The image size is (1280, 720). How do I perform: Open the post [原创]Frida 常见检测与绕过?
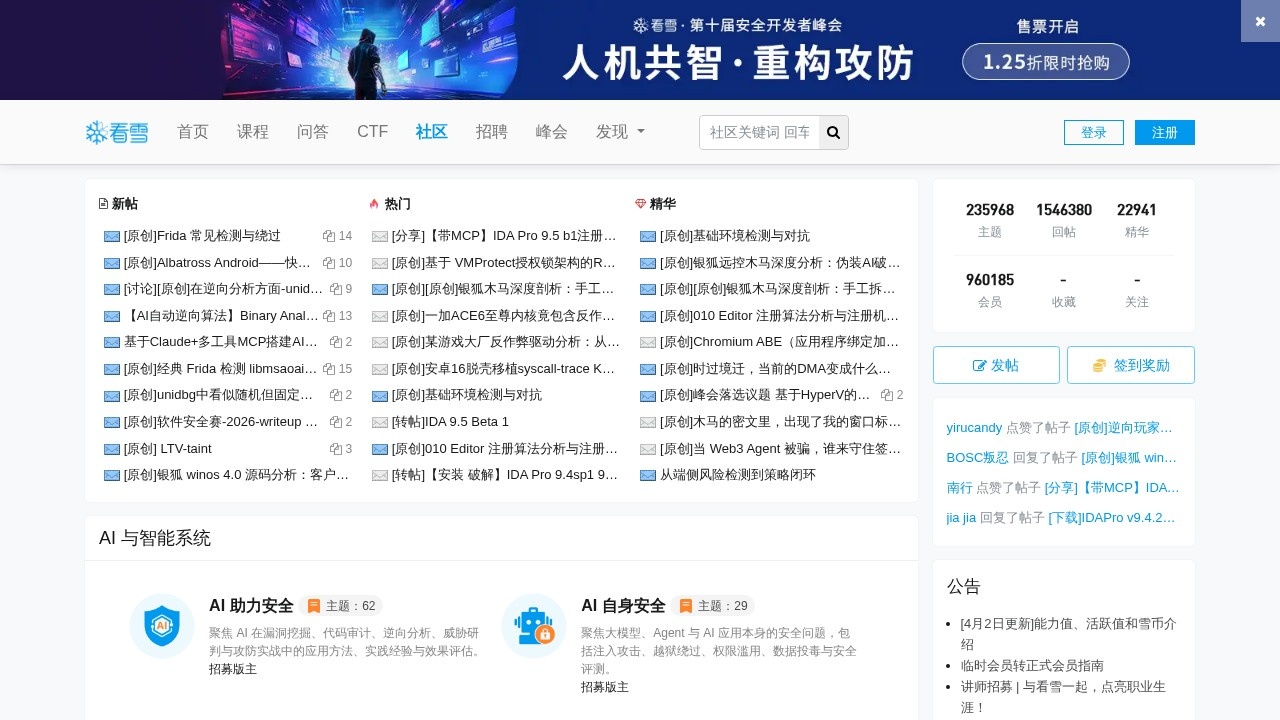tap(202, 236)
